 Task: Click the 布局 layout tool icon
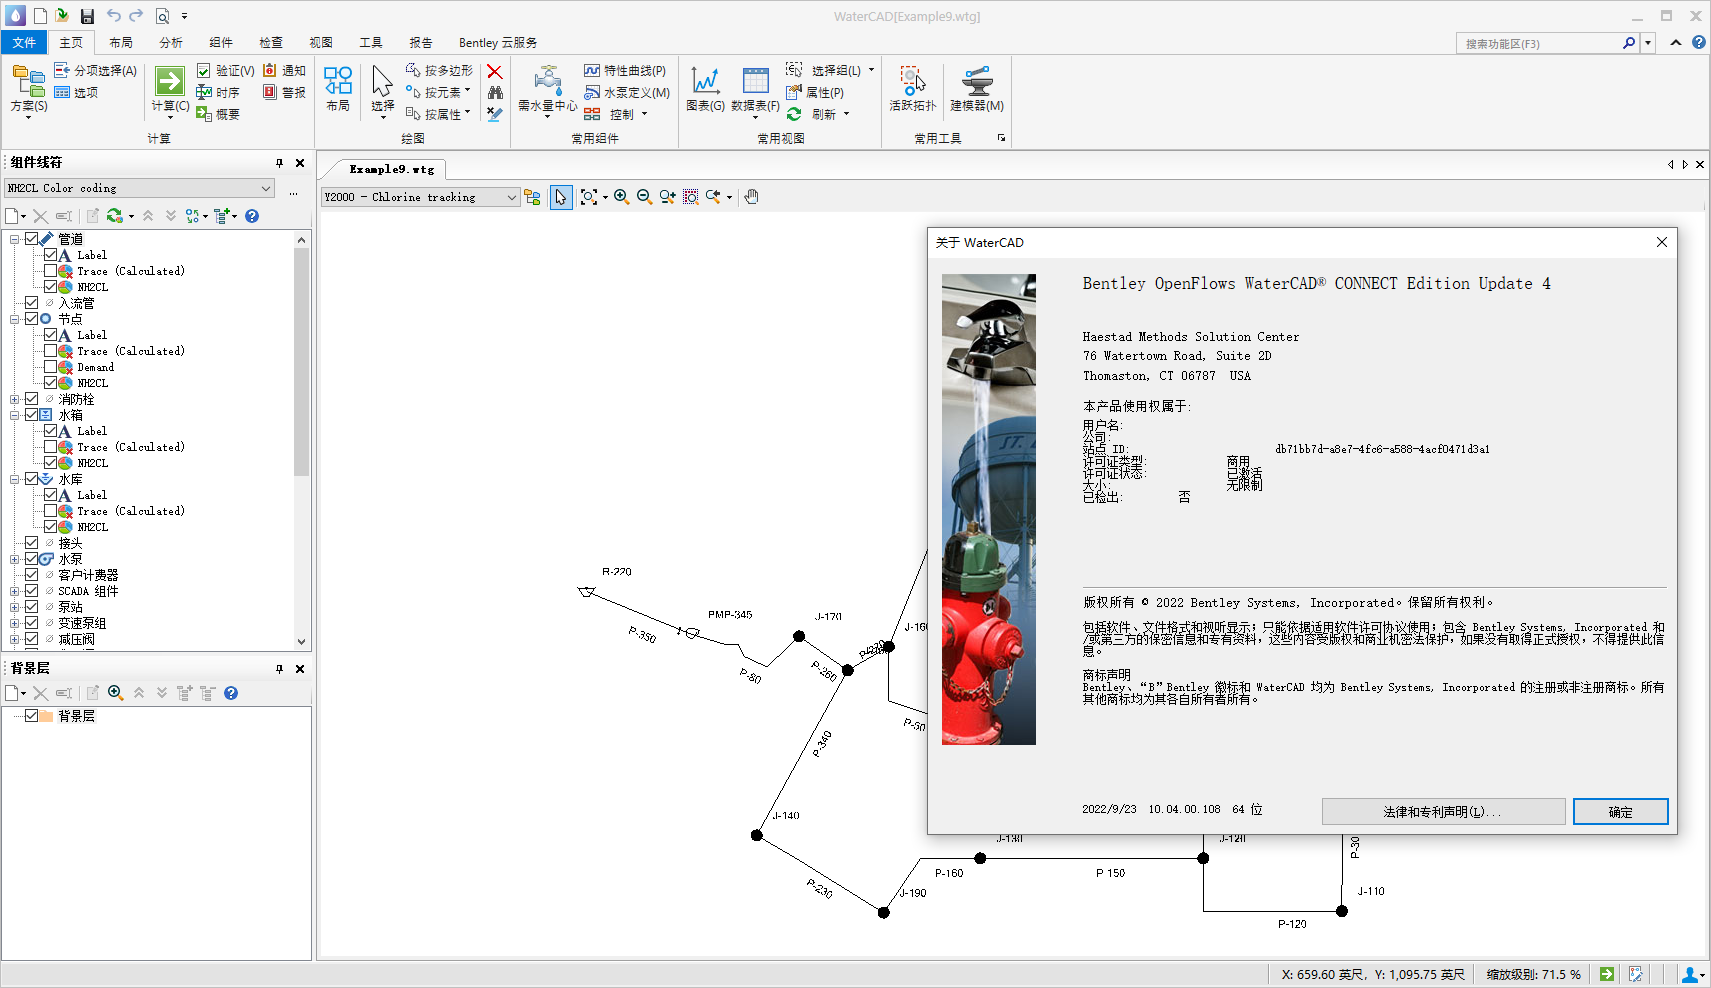[x=338, y=80]
